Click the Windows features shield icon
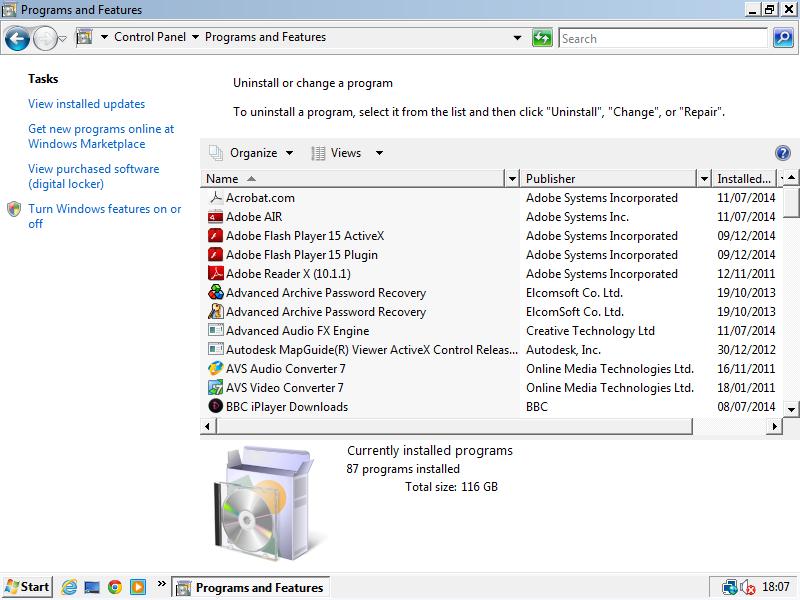The width and height of the screenshot is (800, 600). coord(14,209)
